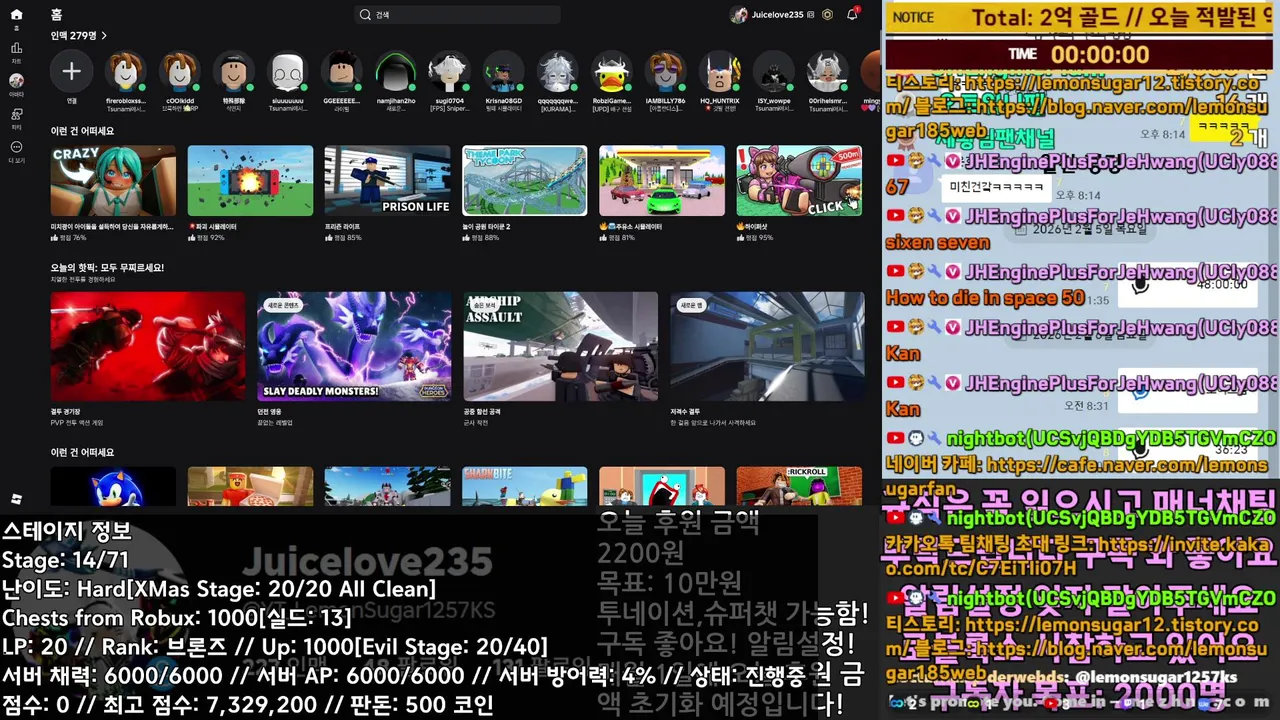Image resolution: width=1280 pixels, height=720 pixels.
Task: Click the plus button to add connections
Action: (x=72, y=71)
